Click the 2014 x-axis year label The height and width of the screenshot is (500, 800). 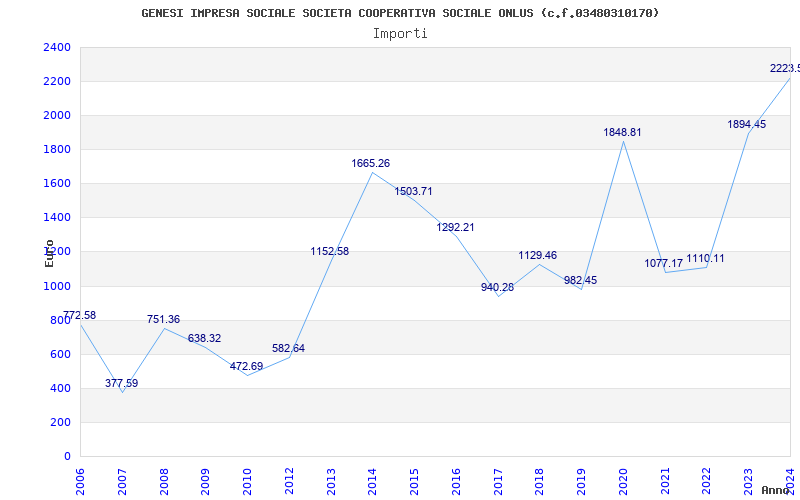372,482
